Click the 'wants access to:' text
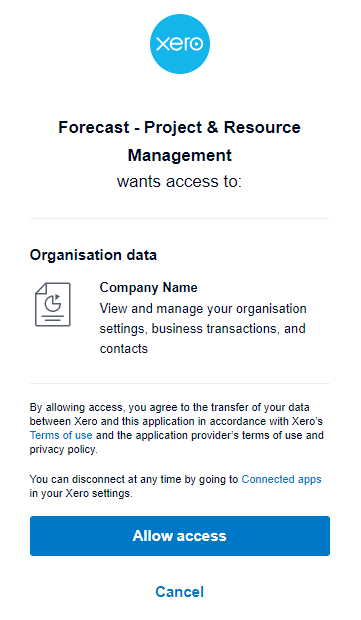 pyautogui.click(x=180, y=181)
